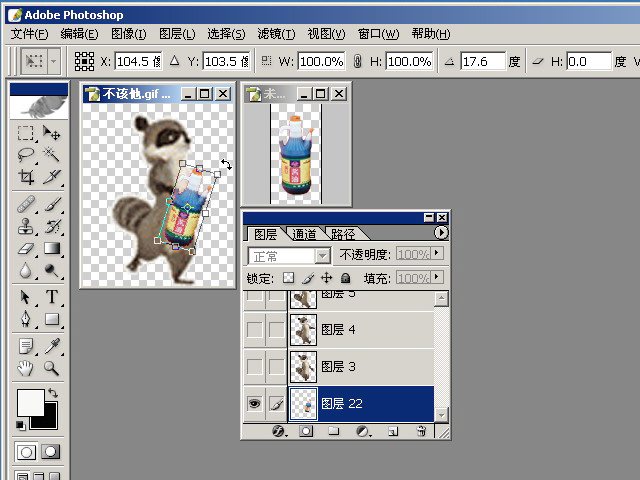Select the Dodge tool
The image size is (640, 480).
tap(51, 270)
